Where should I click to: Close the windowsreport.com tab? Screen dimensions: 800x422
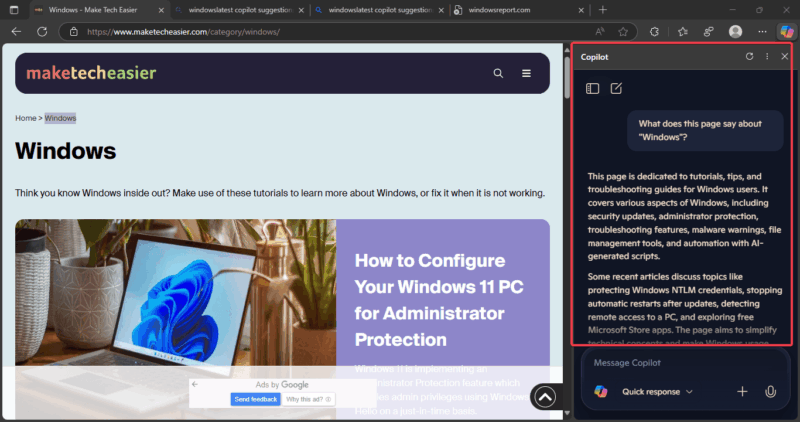pyautogui.click(x=581, y=10)
